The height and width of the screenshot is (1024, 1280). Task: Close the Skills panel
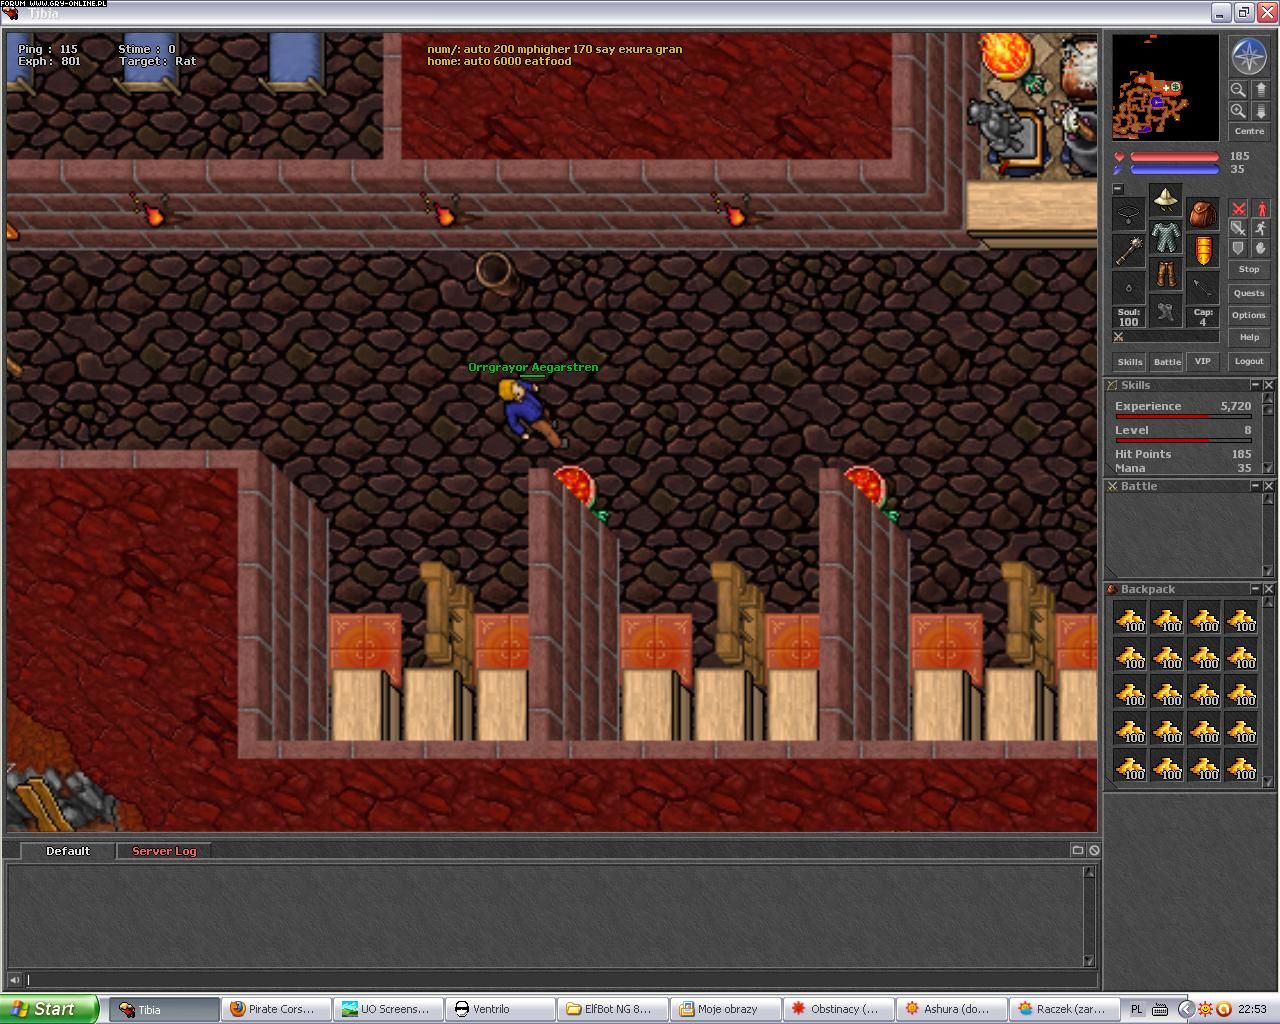(x=1268, y=385)
